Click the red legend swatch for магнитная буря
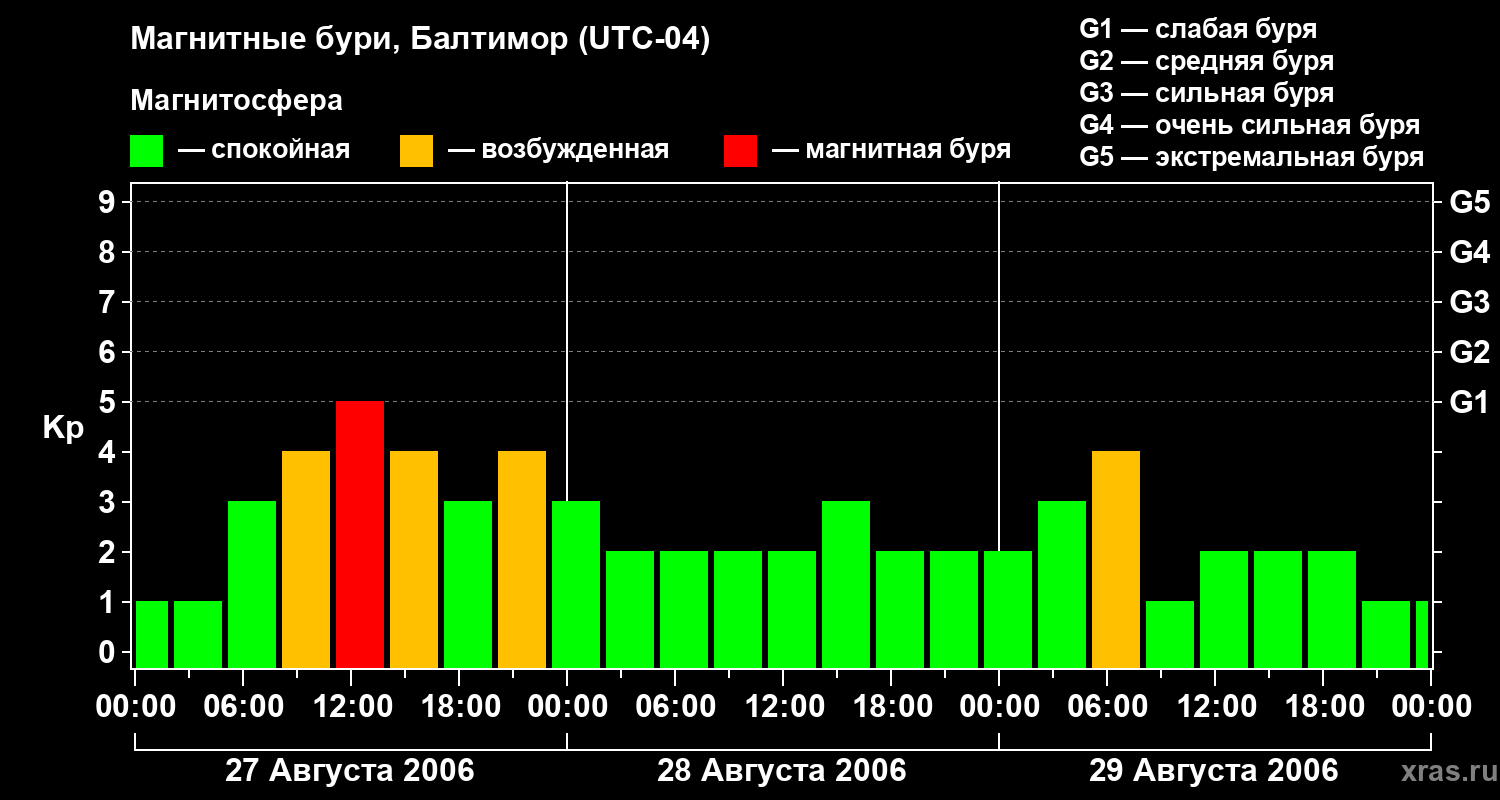Image resolution: width=1500 pixels, height=800 pixels. point(741,151)
